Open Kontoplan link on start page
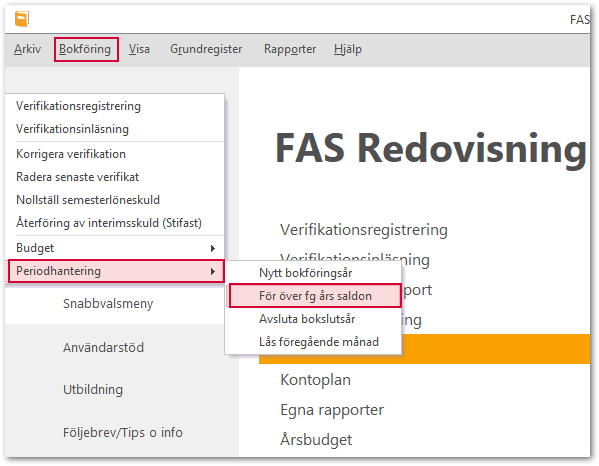 click(x=316, y=380)
